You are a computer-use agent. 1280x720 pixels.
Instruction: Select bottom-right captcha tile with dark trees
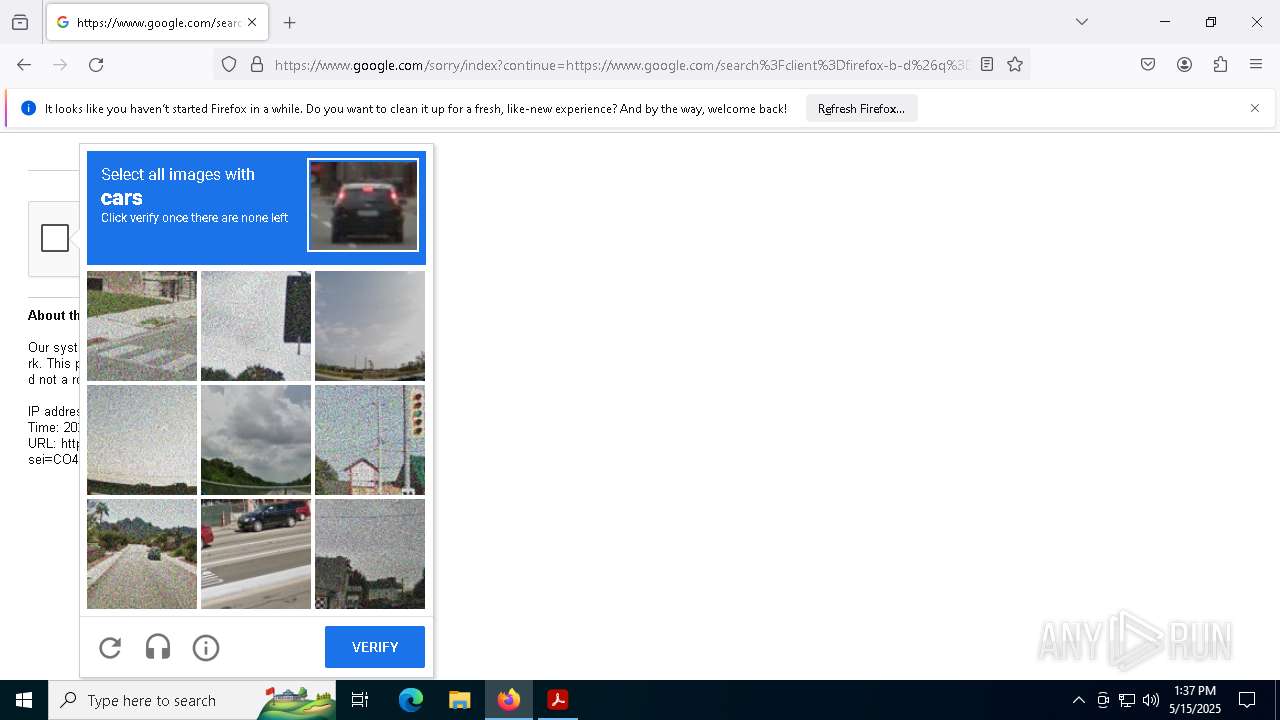[x=370, y=554]
